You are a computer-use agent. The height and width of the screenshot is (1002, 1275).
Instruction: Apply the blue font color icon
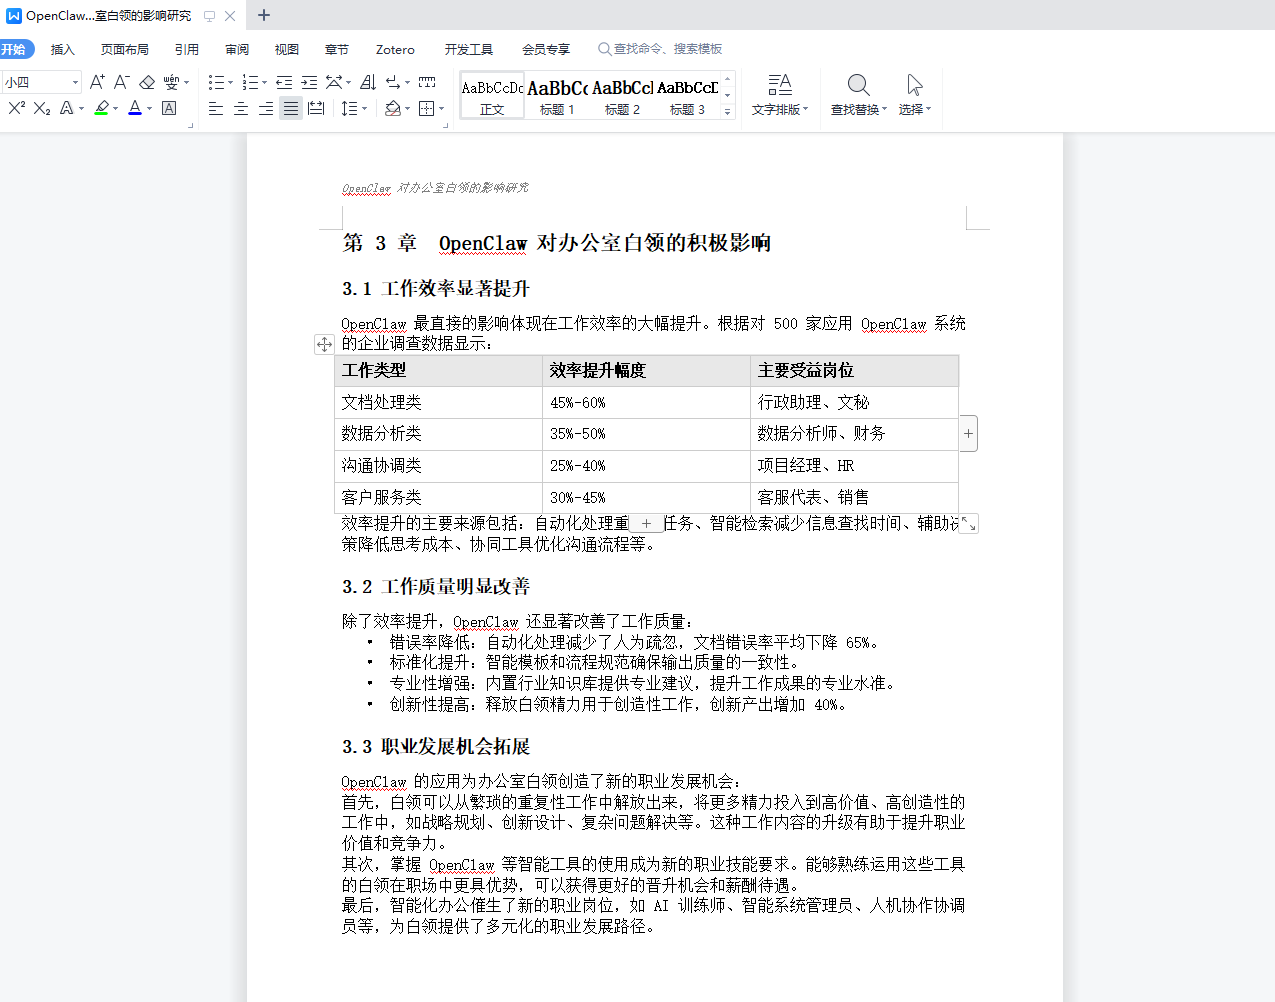pos(135,108)
